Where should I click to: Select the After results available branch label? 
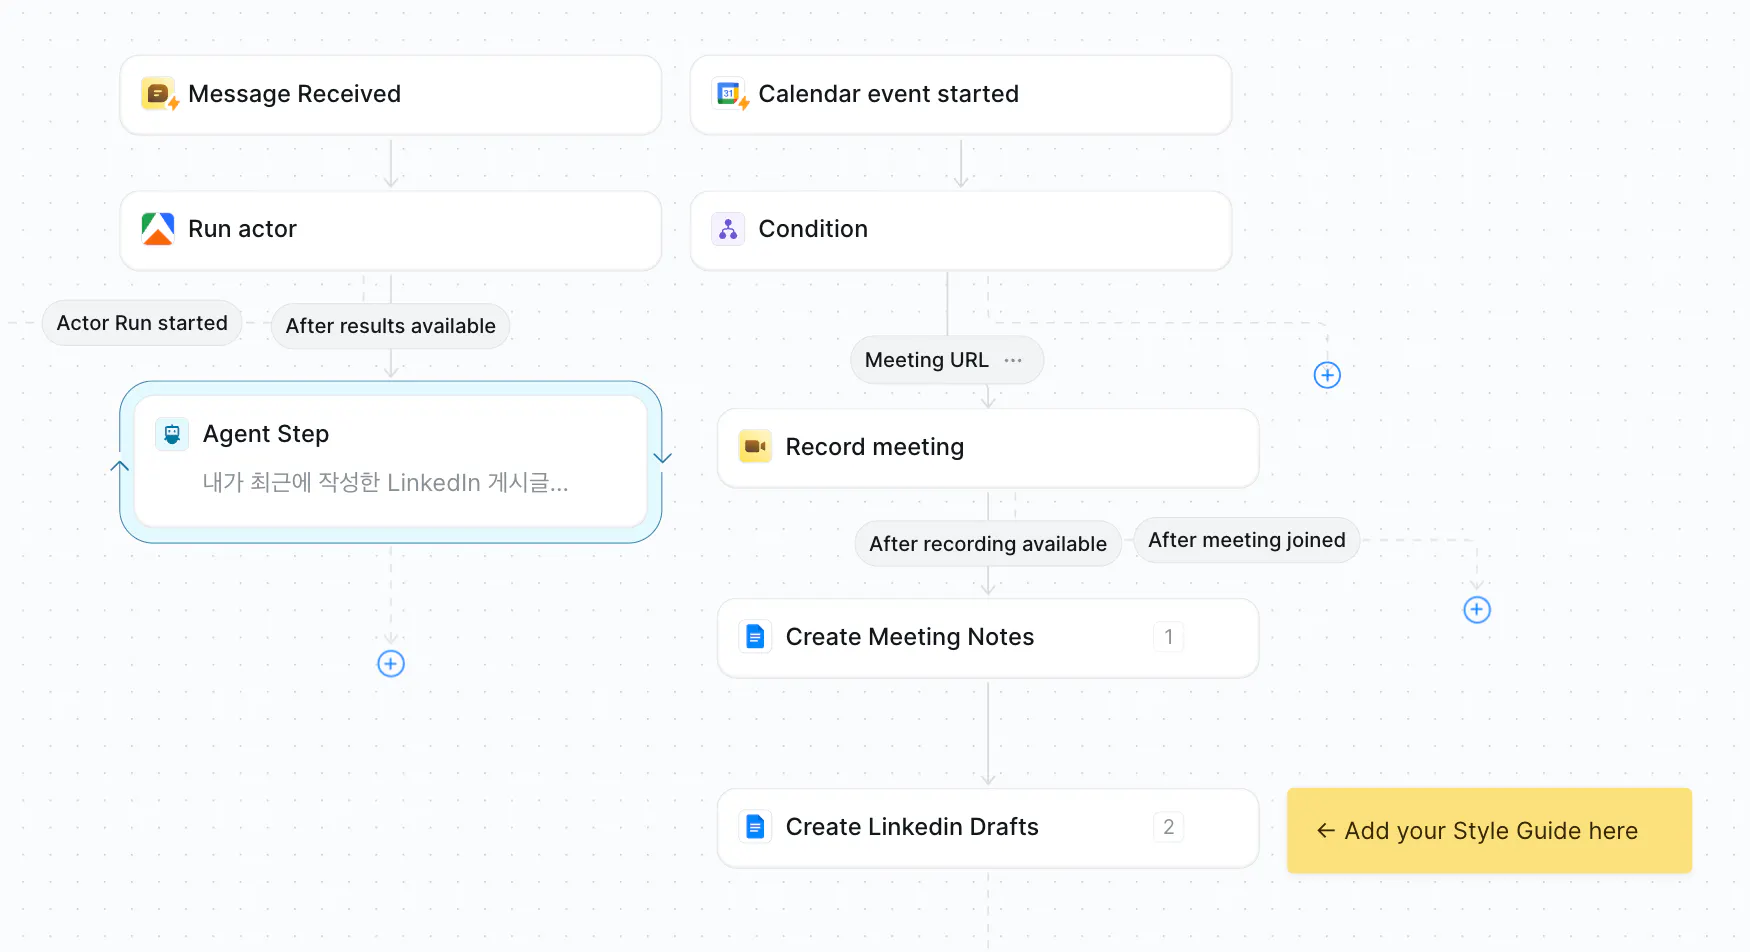pos(390,326)
